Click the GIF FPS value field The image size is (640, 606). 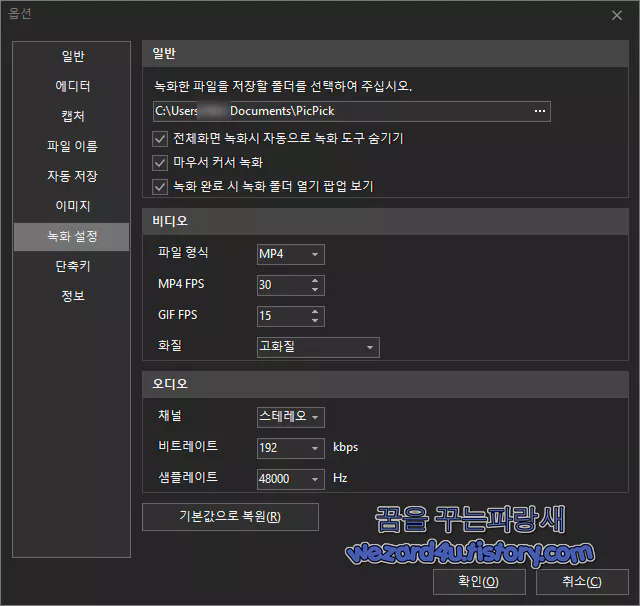pyautogui.click(x=283, y=316)
